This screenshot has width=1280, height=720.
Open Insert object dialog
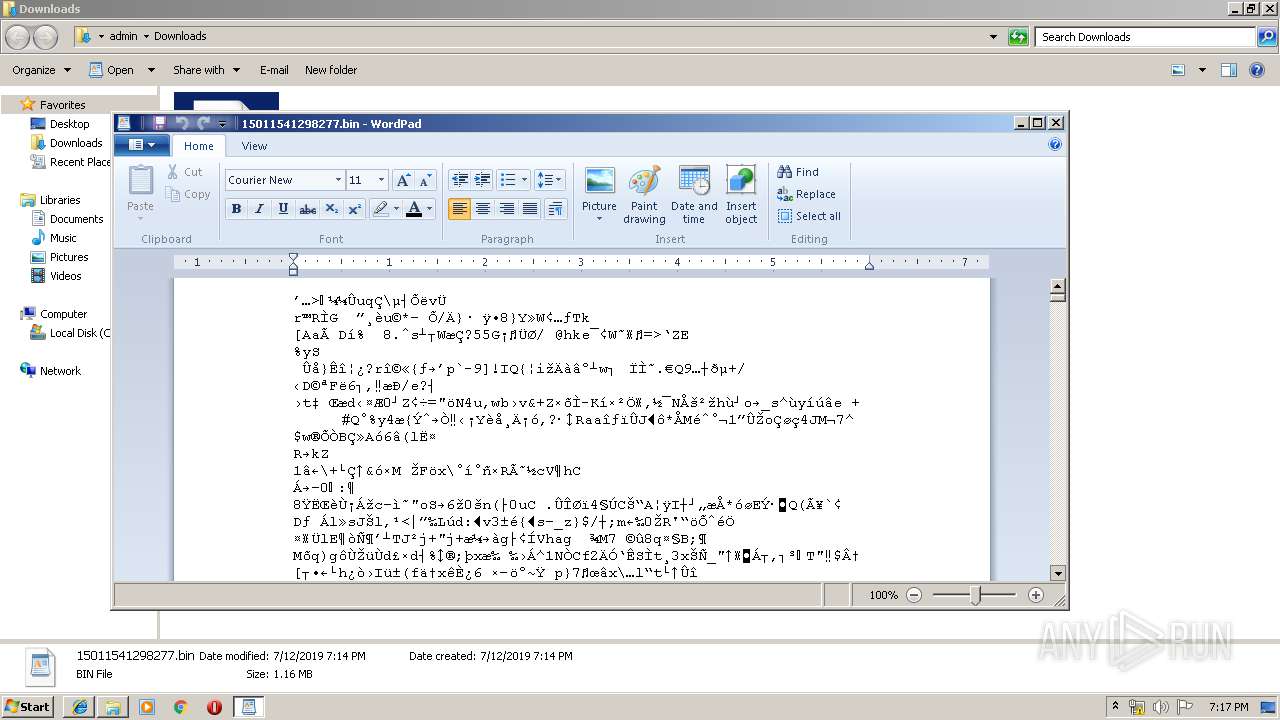coord(741,195)
